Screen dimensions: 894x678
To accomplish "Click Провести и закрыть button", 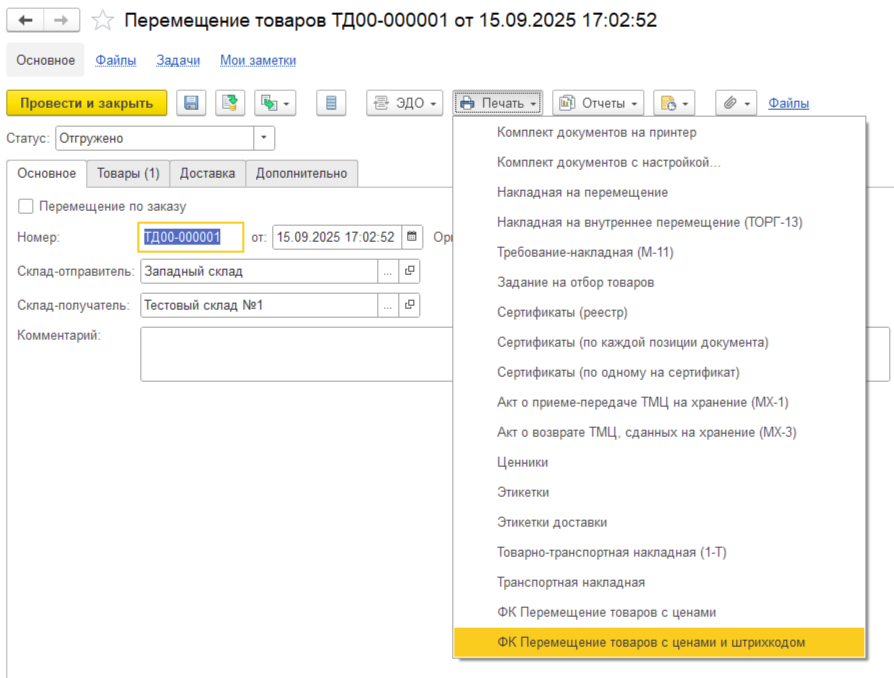I will [87, 103].
